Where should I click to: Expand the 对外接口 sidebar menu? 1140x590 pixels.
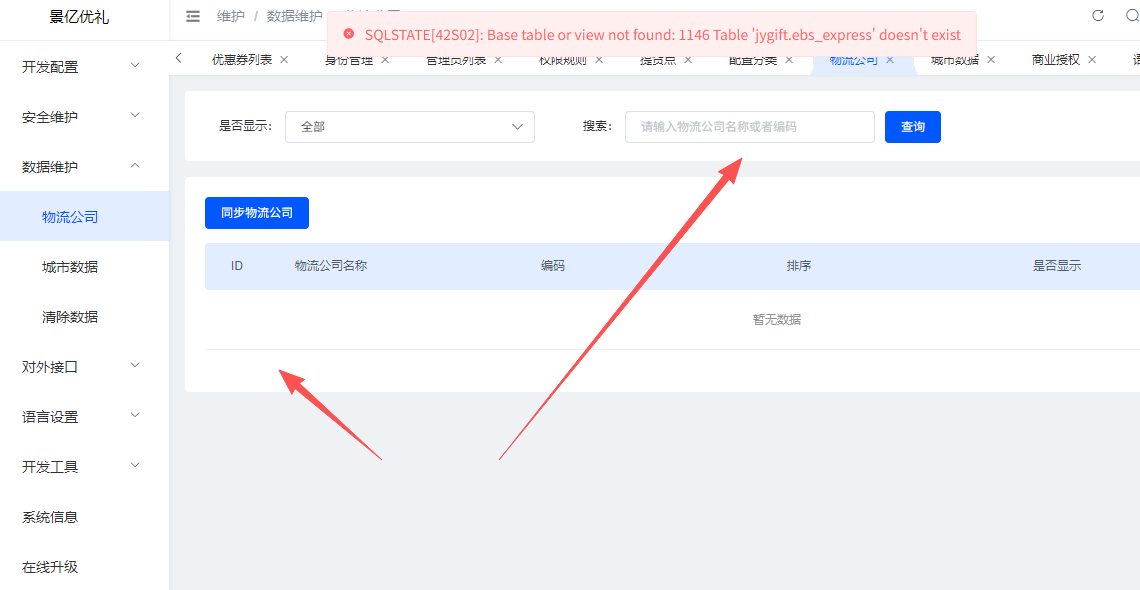pyautogui.click(x=84, y=367)
